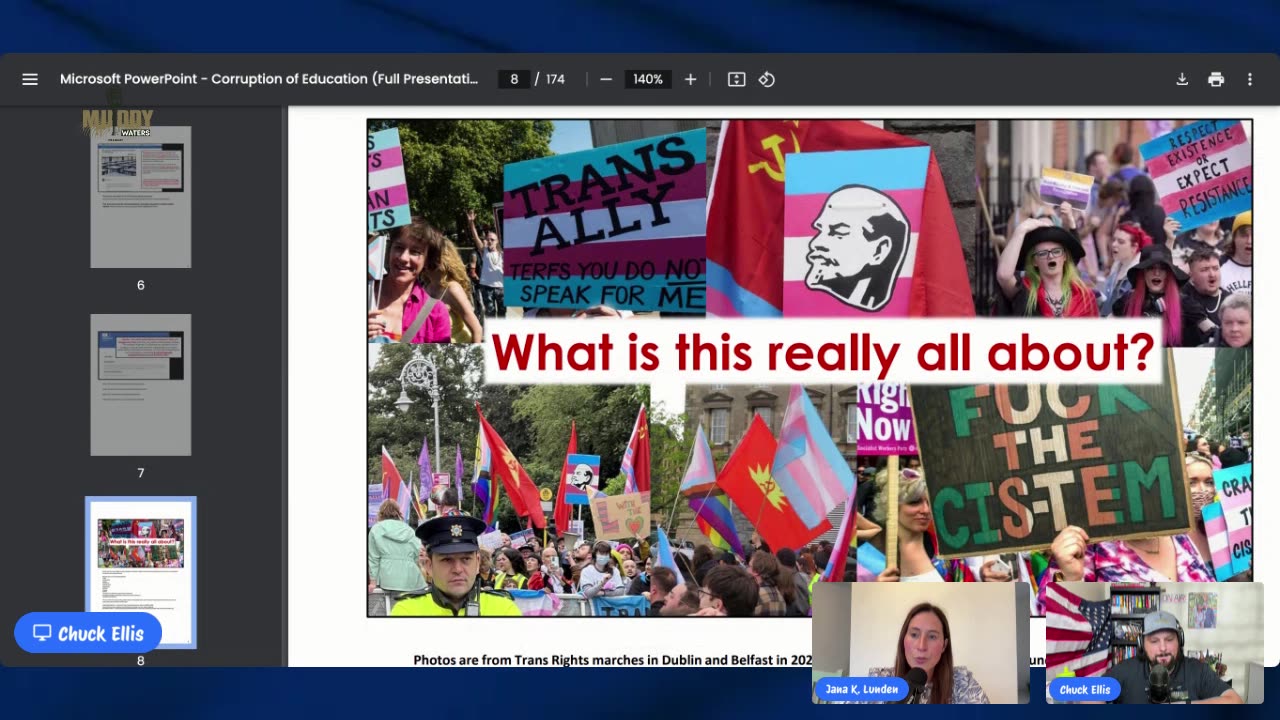The image size is (1280, 720).
Task: Toggle the fit to page button
Action: [736, 79]
